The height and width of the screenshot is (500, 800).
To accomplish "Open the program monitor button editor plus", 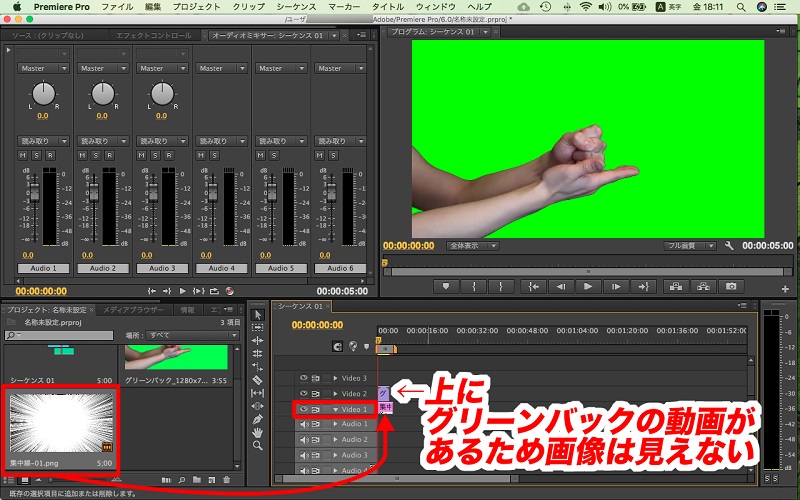I will click(785, 289).
